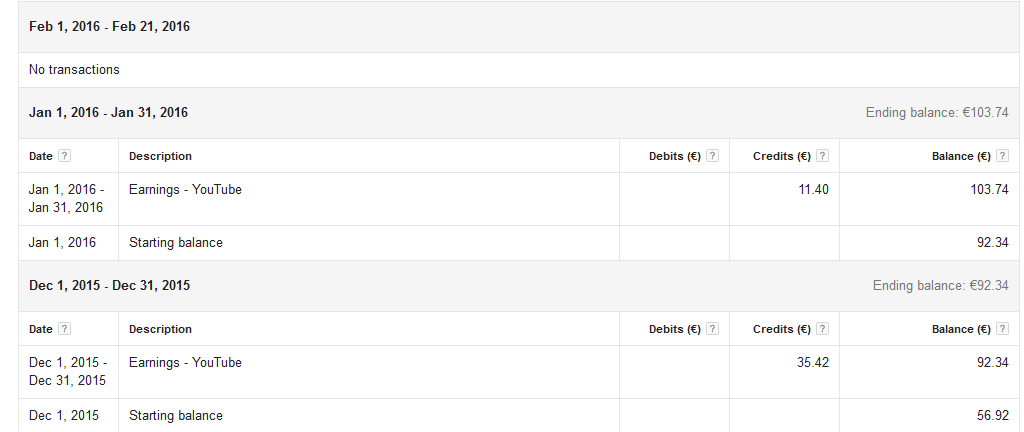Select the 35.42 credits amount
The height and width of the screenshot is (432, 1024).
click(x=812, y=362)
